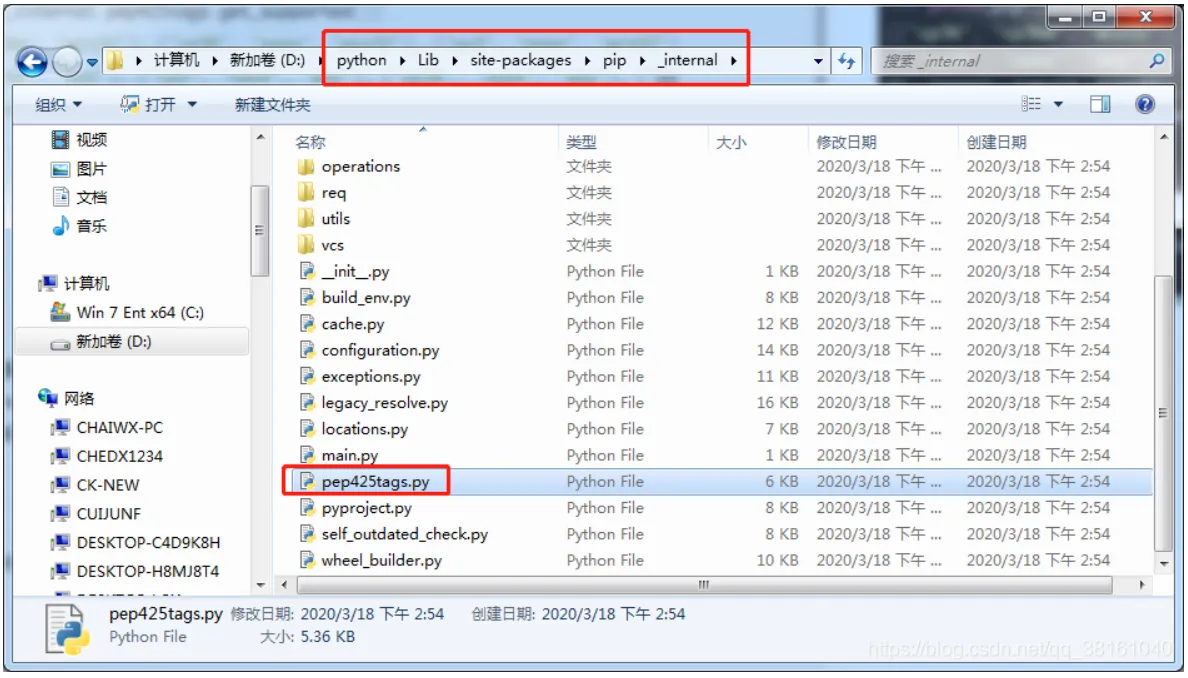This screenshot has width=1188, height=678.
Task: Sort by the 创建日期 column header
Action: pyautogui.click(x=996, y=142)
